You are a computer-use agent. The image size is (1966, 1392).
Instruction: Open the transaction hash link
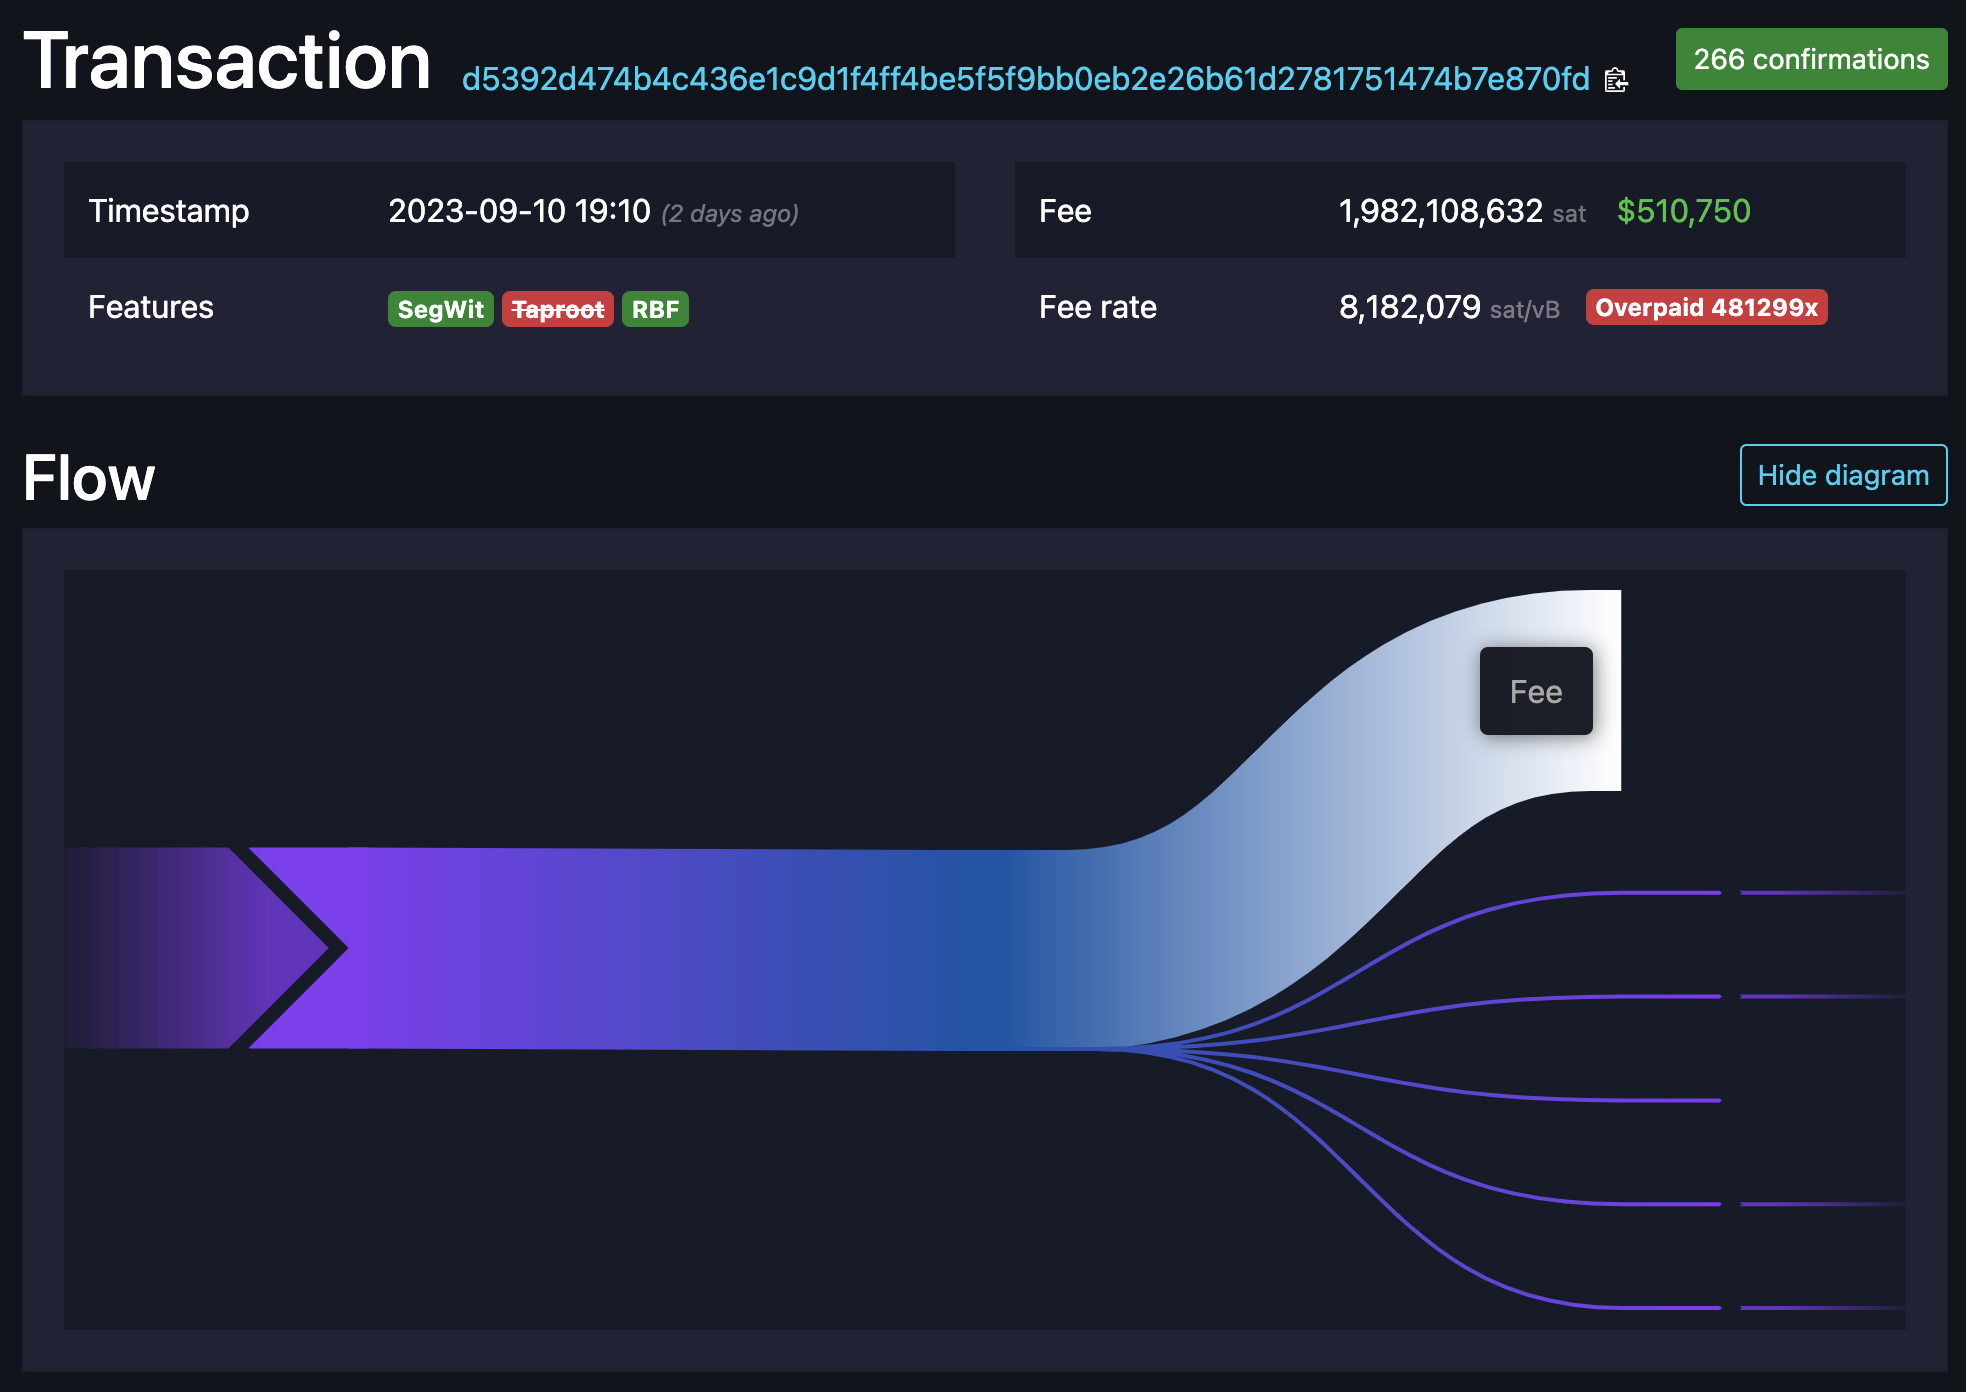click(x=1025, y=79)
